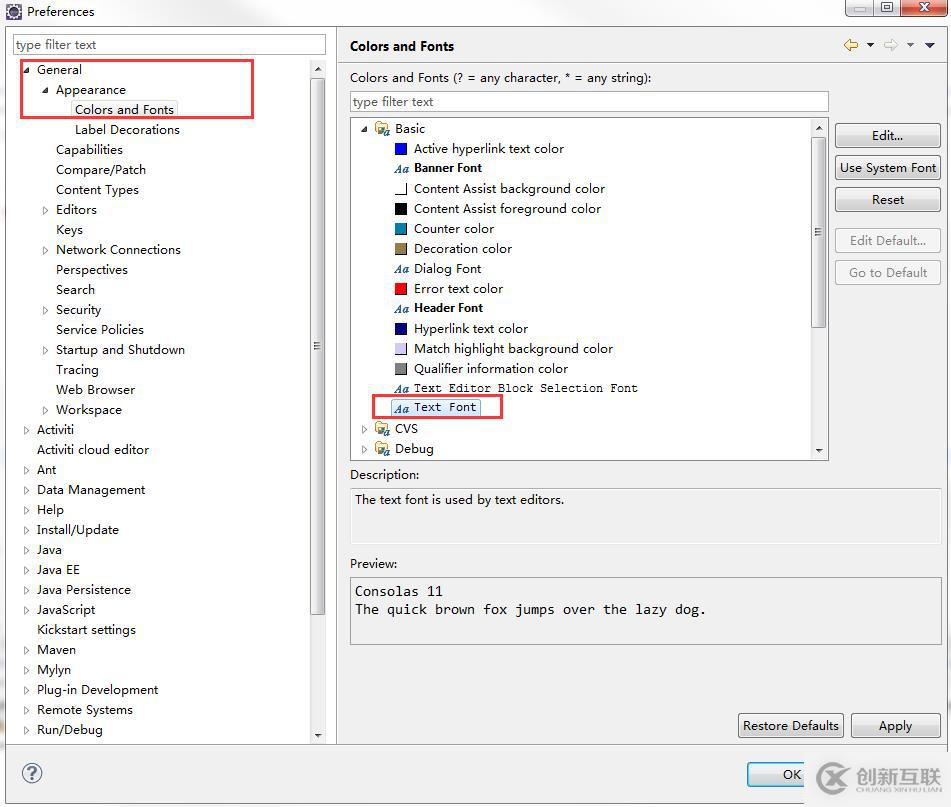The height and width of the screenshot is (807, 951).
Task: Open the Search preference page
Action: tap(75, 290)
